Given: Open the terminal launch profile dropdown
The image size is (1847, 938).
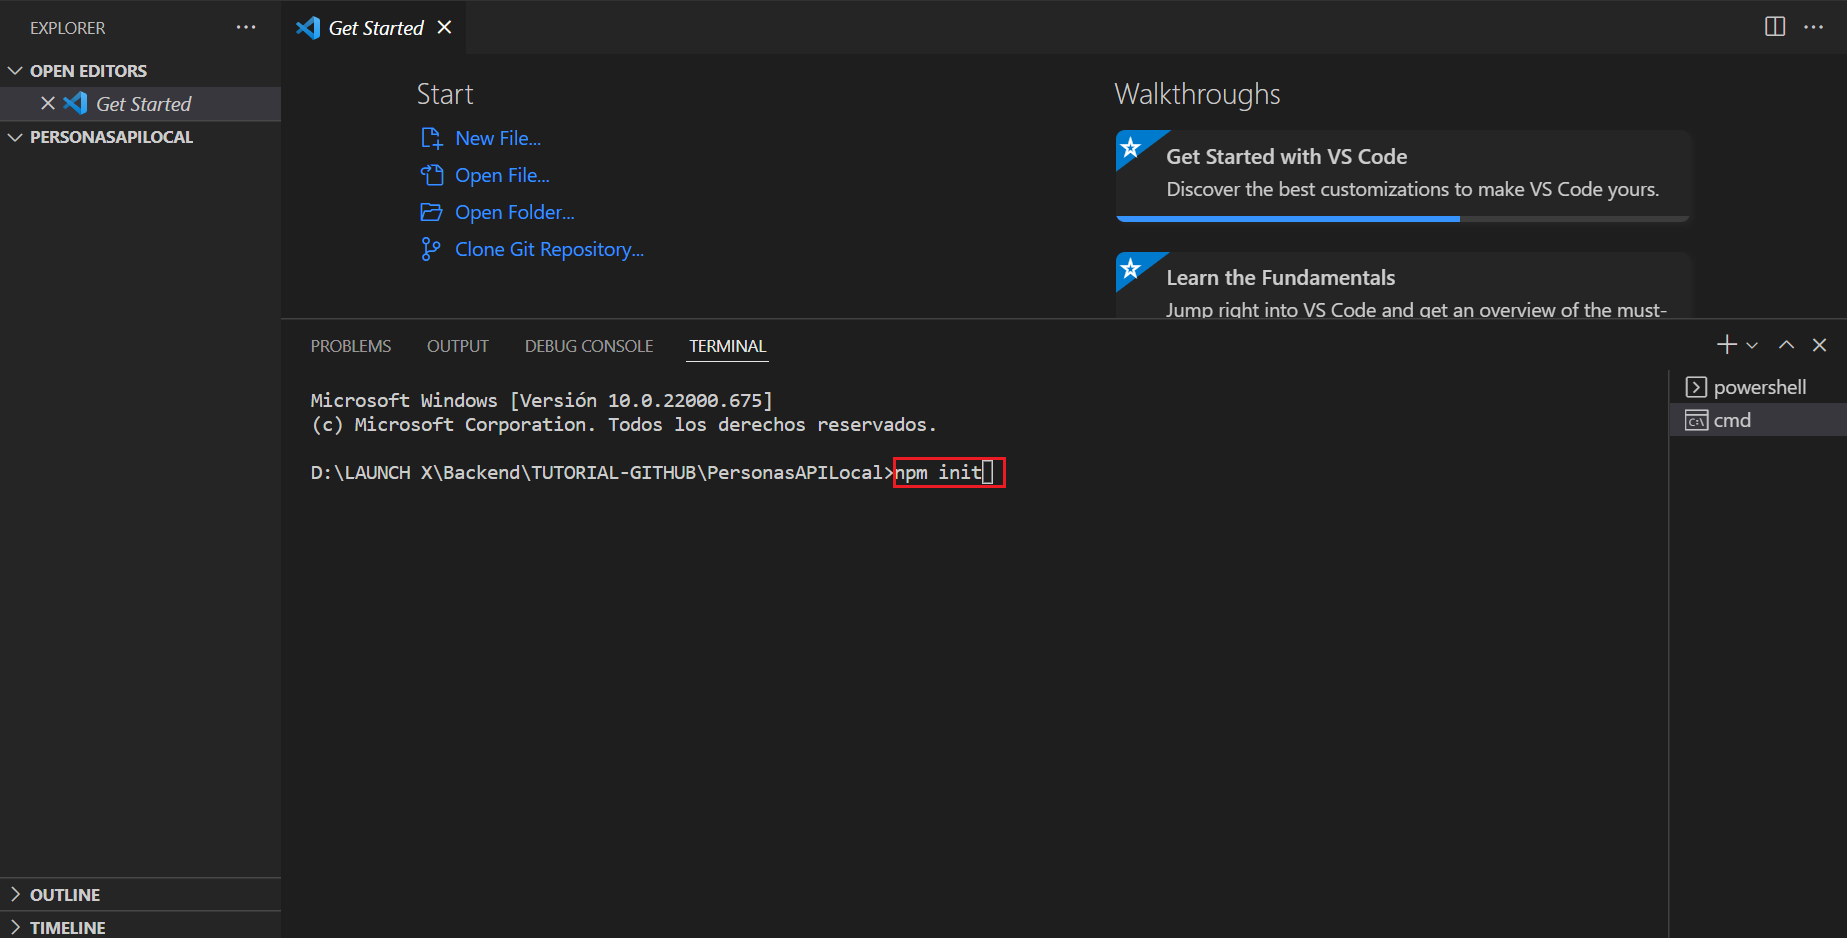Looking at the screenshot, I should 1752,345.
